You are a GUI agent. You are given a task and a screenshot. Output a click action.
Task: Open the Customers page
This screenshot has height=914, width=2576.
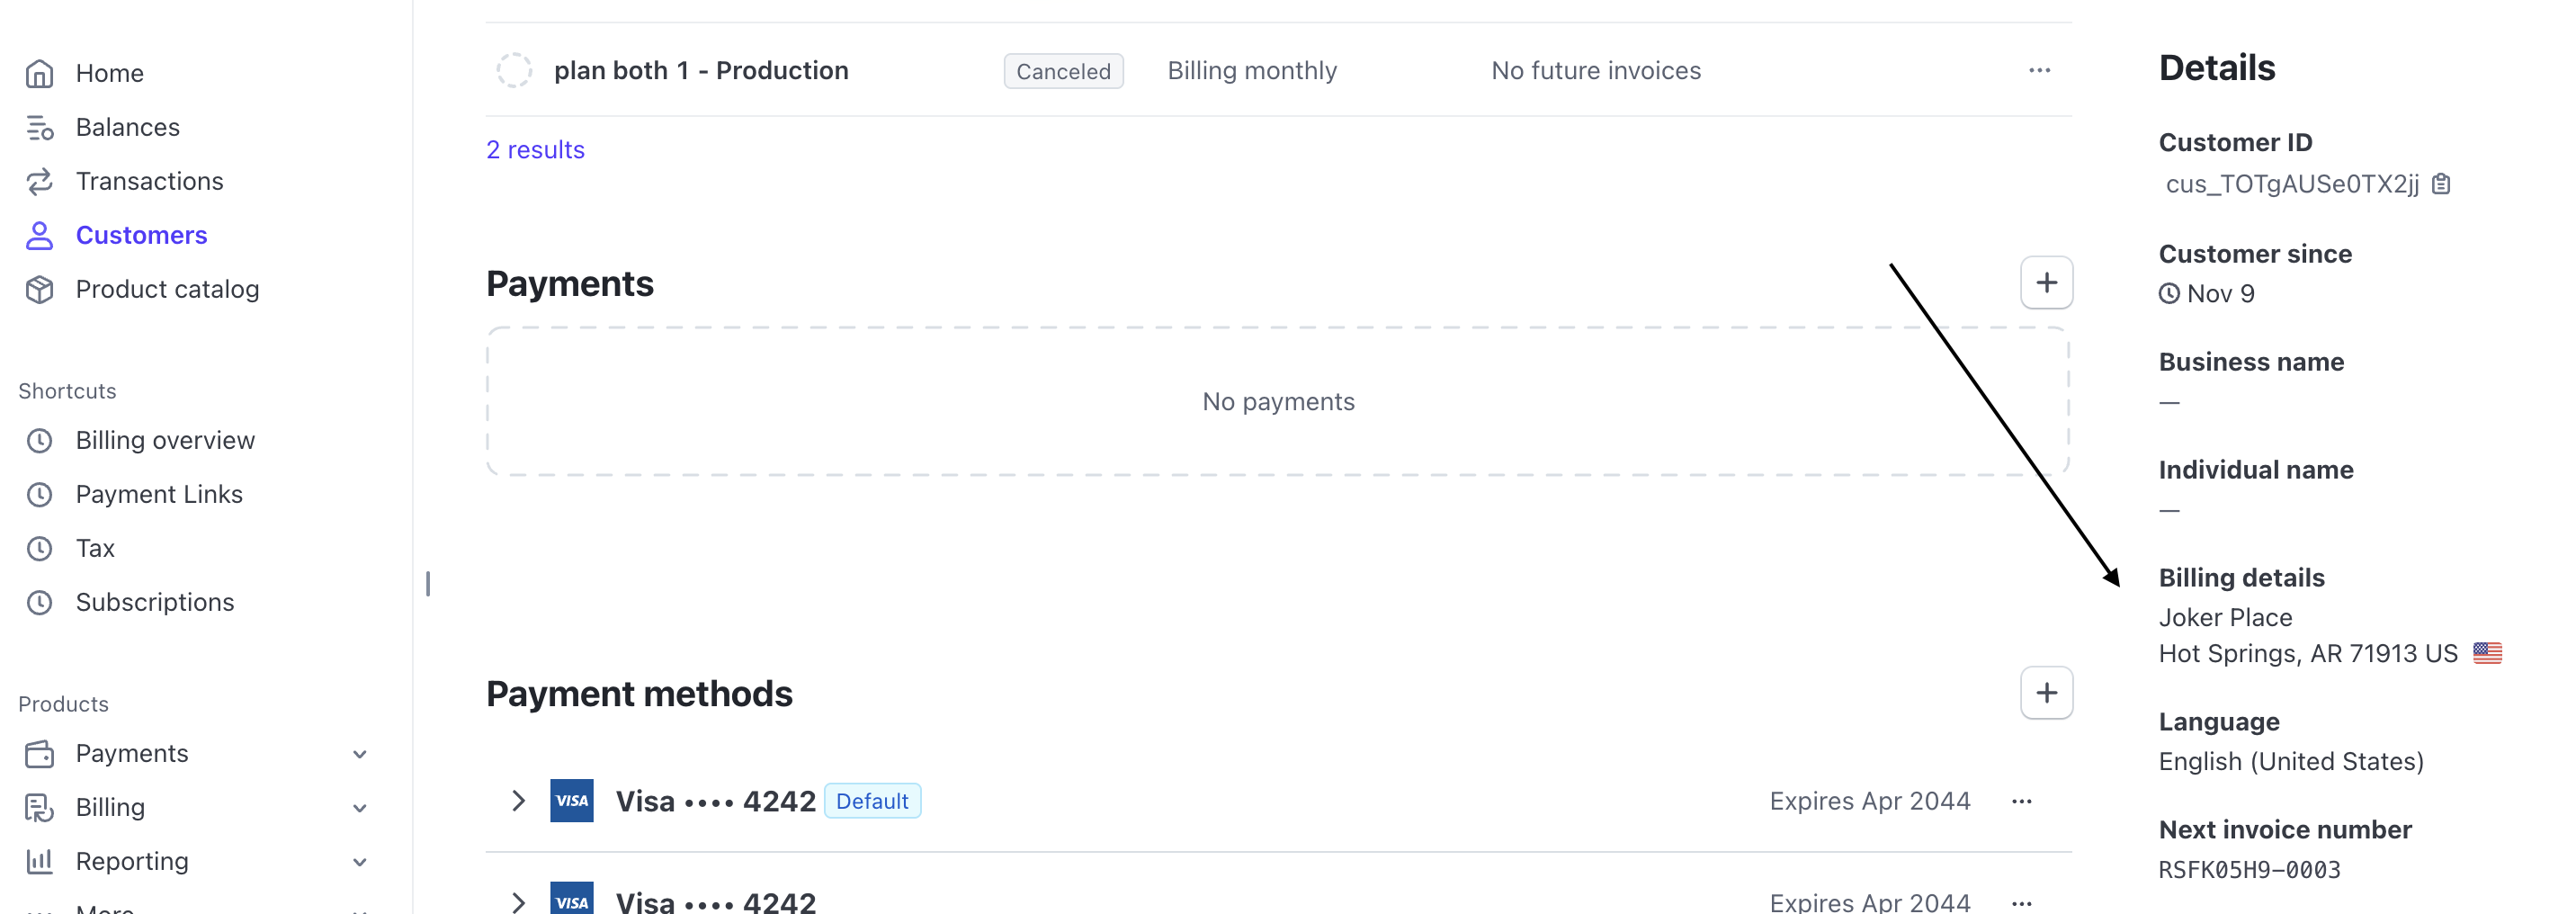[140, 235]
